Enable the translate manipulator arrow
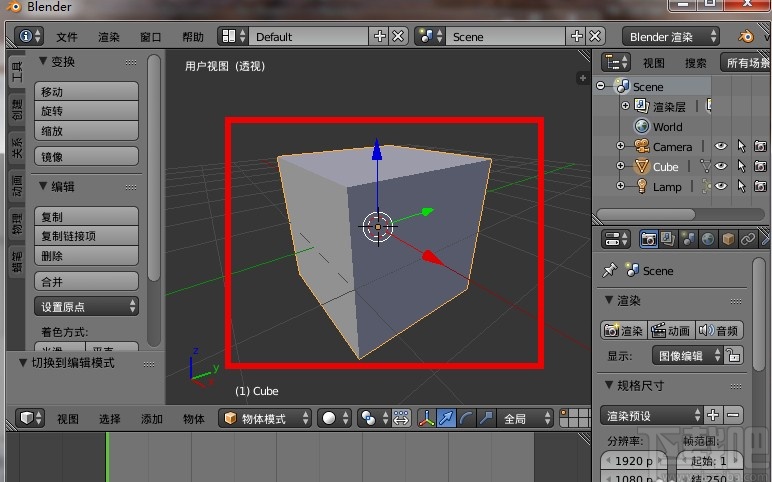772x482 pixels. tap(446, 418)
